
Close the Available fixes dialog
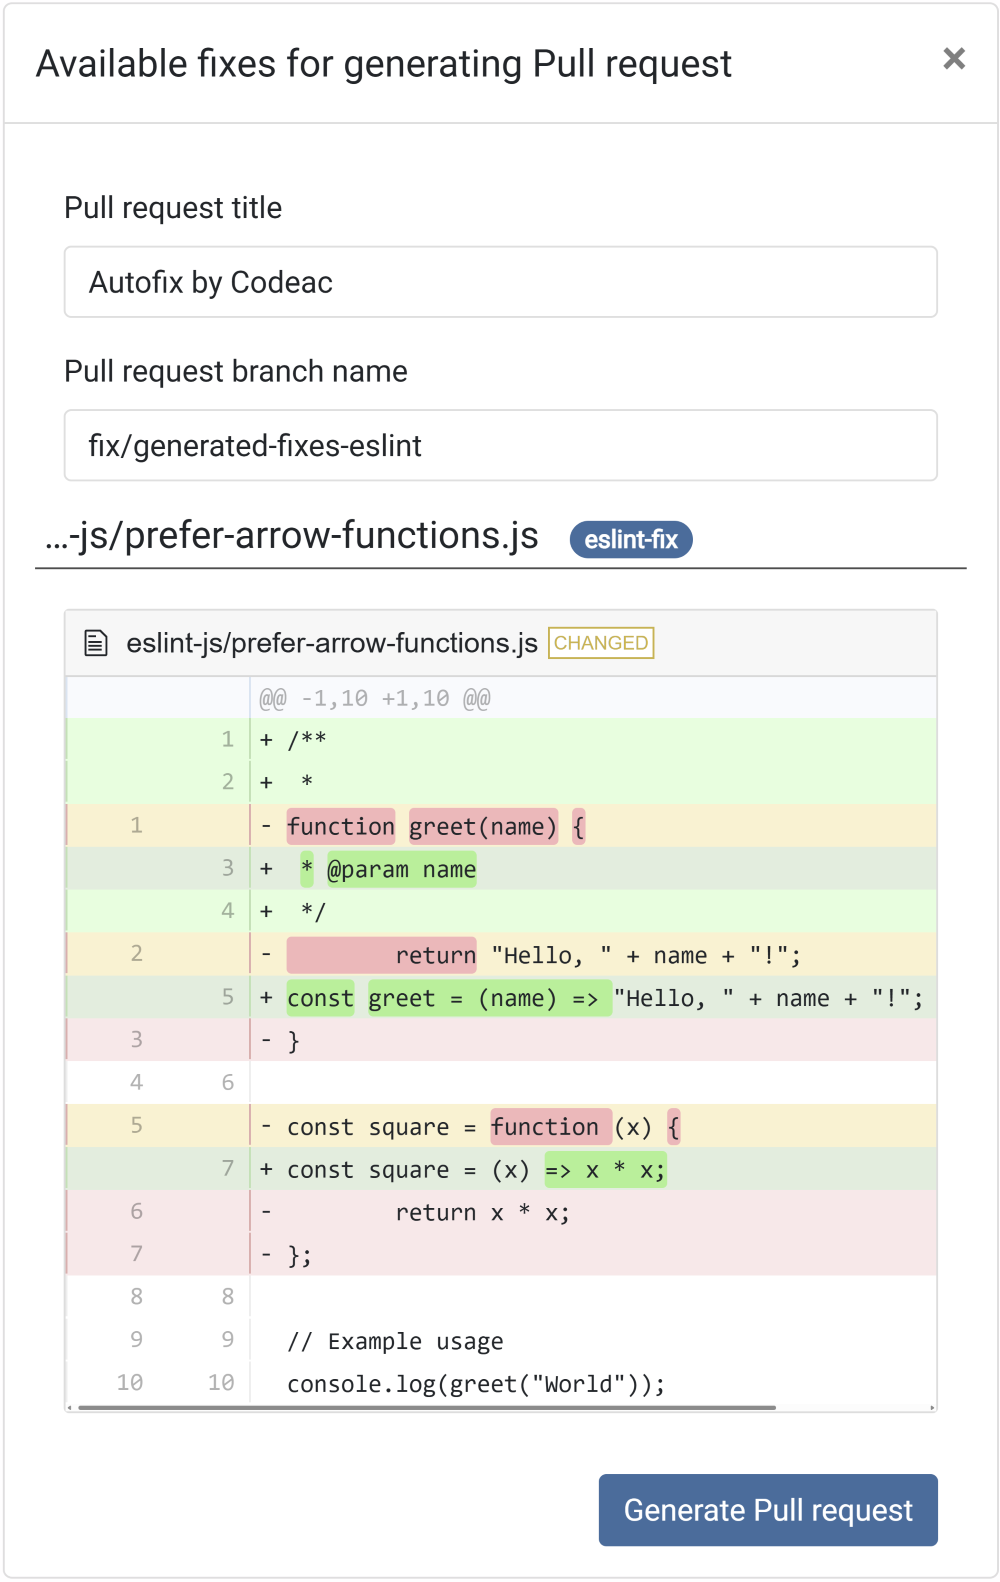(954, 59)
